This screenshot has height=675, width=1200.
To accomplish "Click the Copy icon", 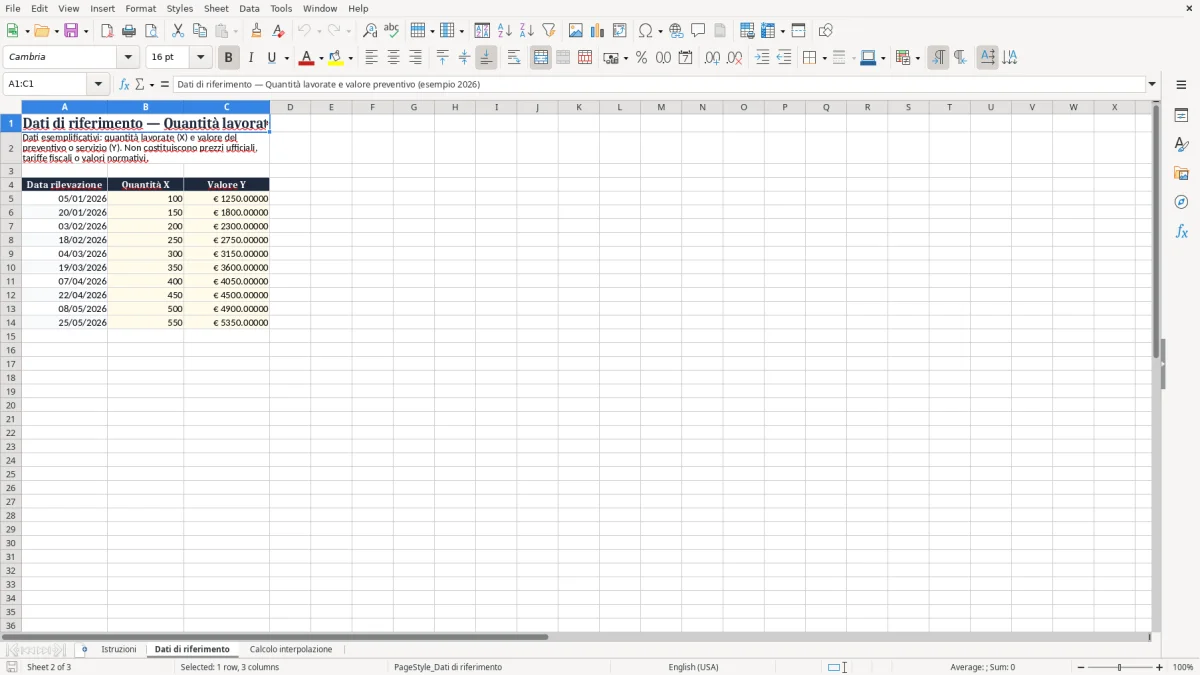I will click(200, 31).
